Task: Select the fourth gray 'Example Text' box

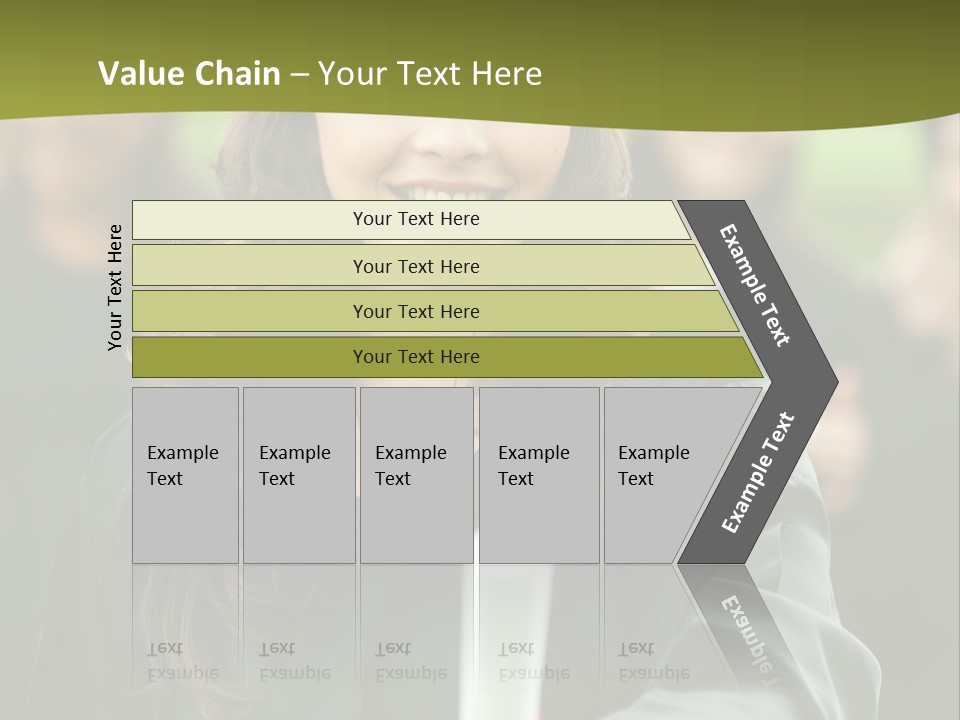Action: pos(539,474)
